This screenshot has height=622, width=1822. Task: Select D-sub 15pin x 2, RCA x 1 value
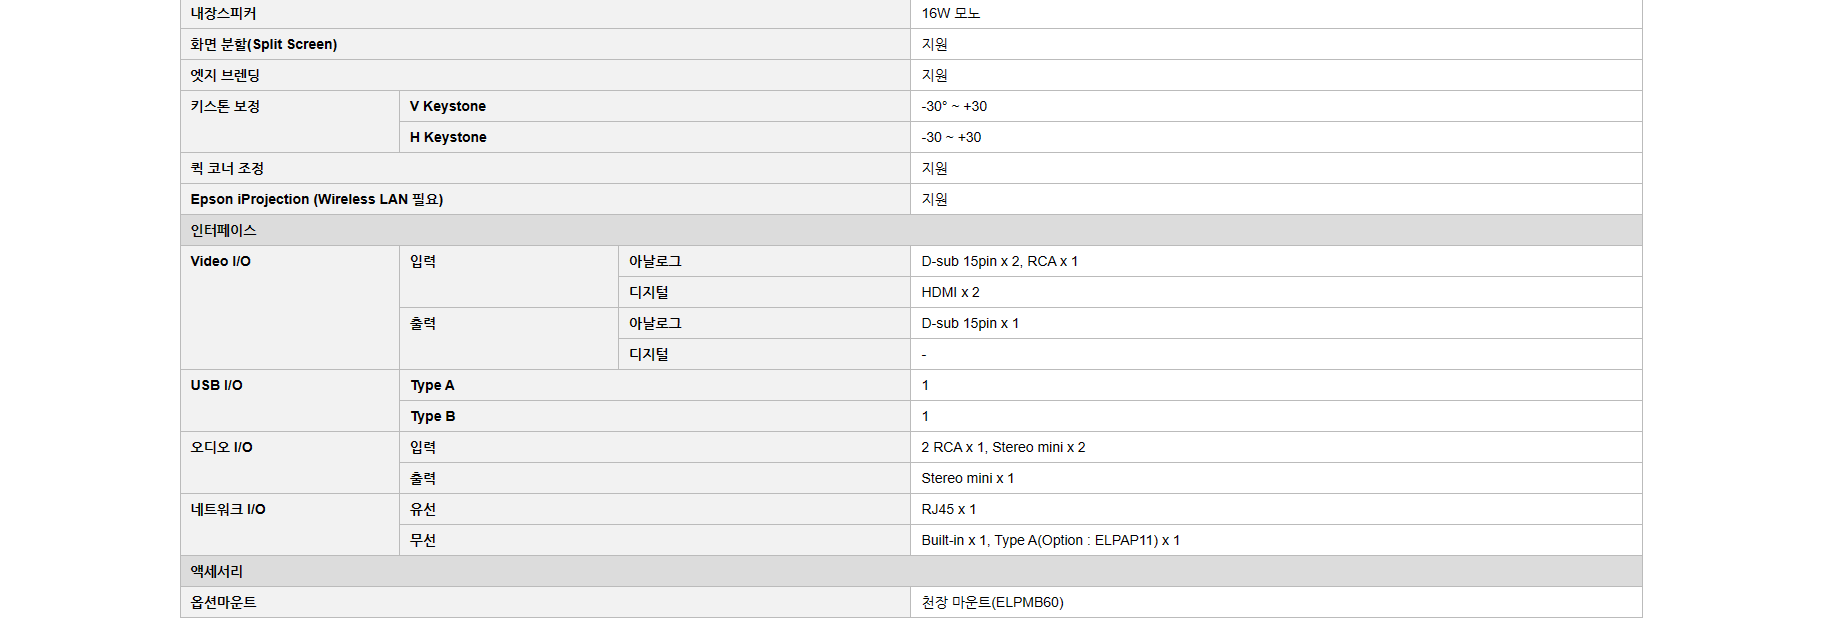[x=999, y=261]
